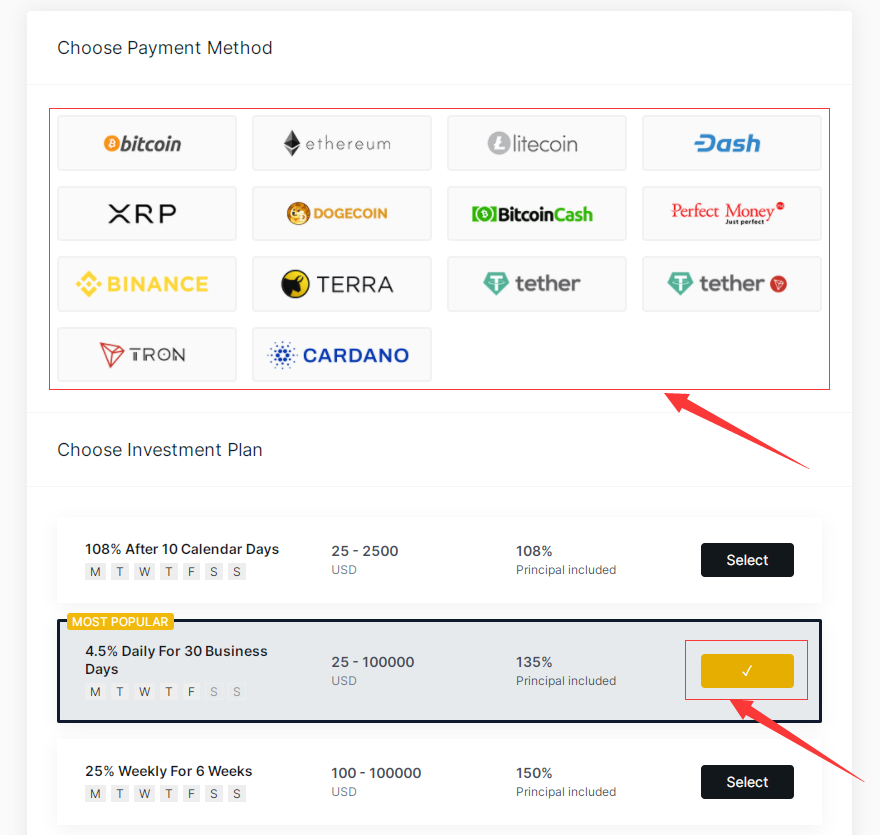The image size is (880, 835).
Task: Click Select for 108% After 10 Days plan
Action: pos(747,560)
